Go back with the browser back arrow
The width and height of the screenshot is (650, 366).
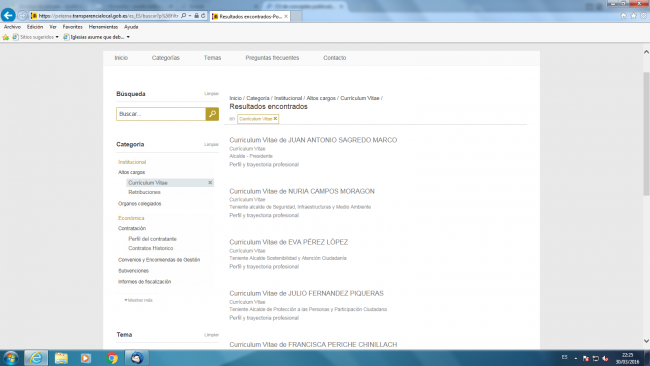[x=8, y=15]
